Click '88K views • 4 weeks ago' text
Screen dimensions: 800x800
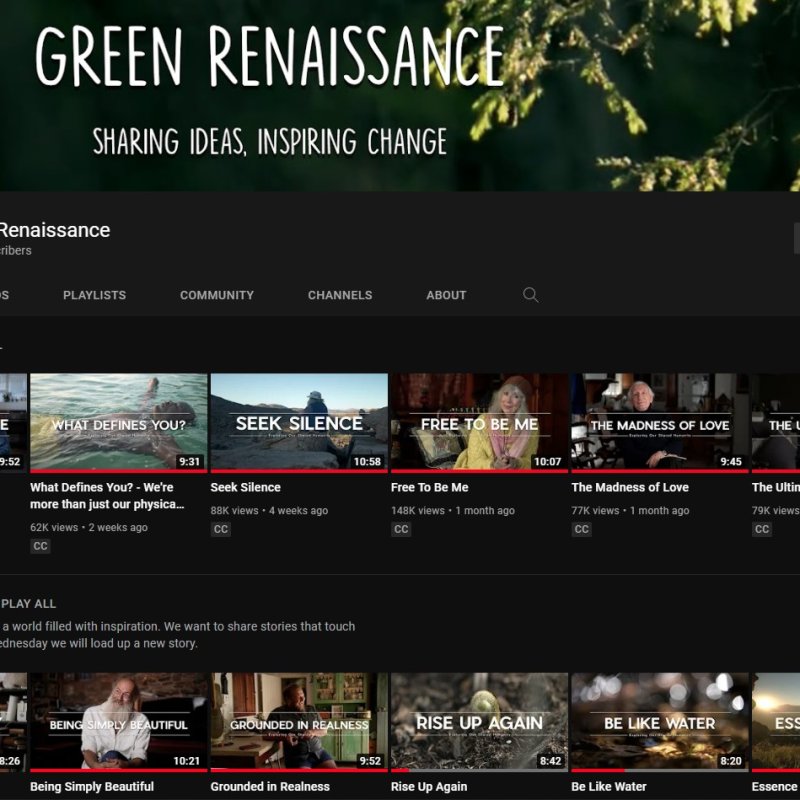point(269,510)
